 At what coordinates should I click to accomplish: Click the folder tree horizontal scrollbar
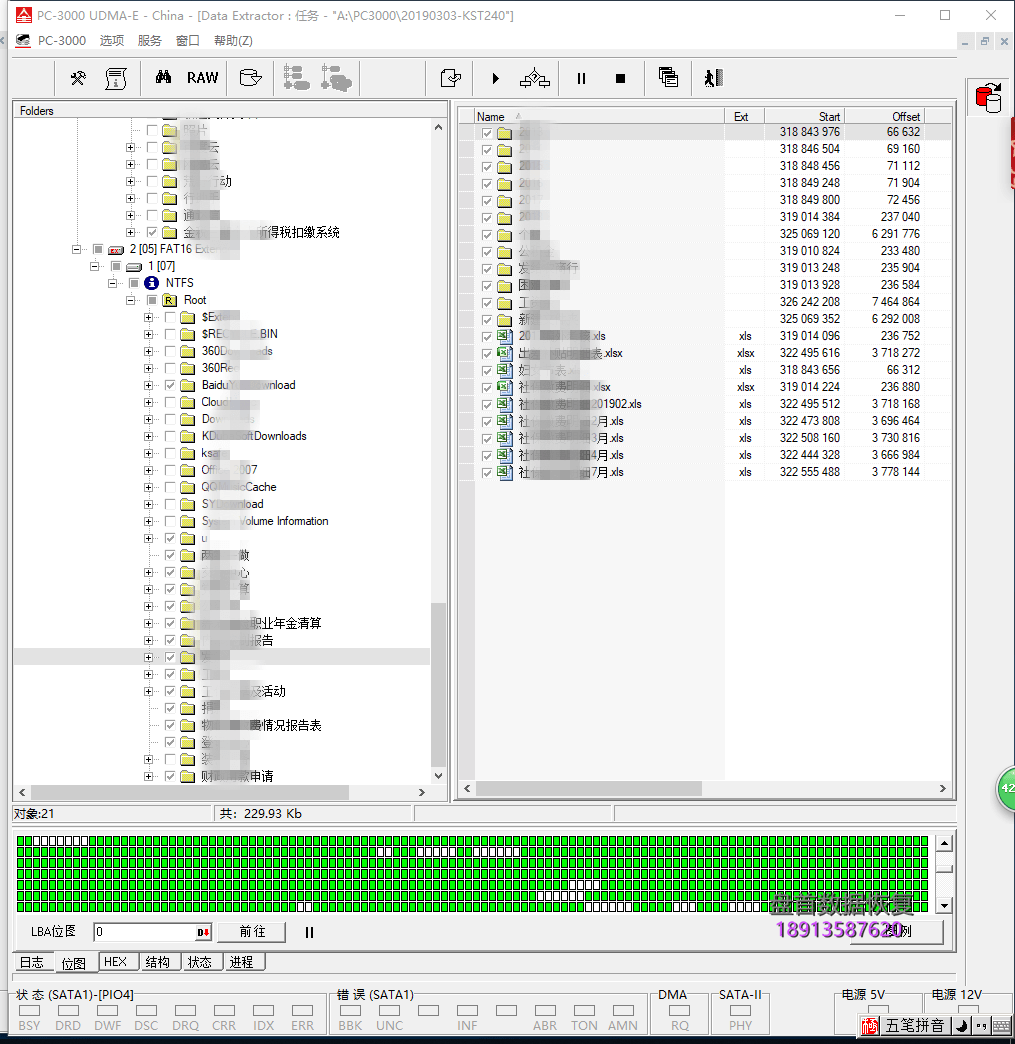click(190, 792)
